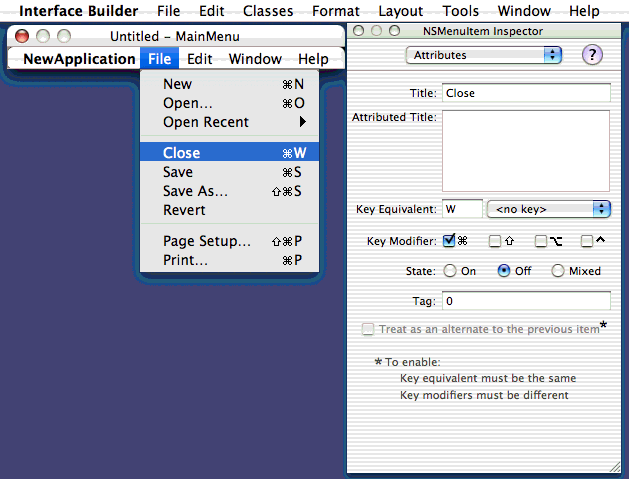Minimize the NSMenuItem Inspector panel
Image resolution: width=629 pixels, height=479 pixels.
[378, 31]
